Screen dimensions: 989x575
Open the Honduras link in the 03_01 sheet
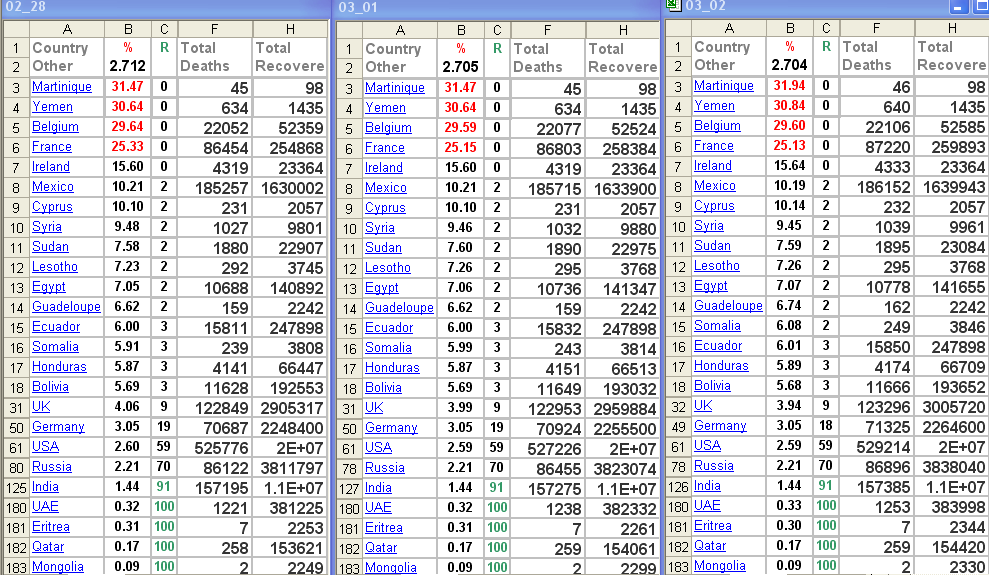392,368
